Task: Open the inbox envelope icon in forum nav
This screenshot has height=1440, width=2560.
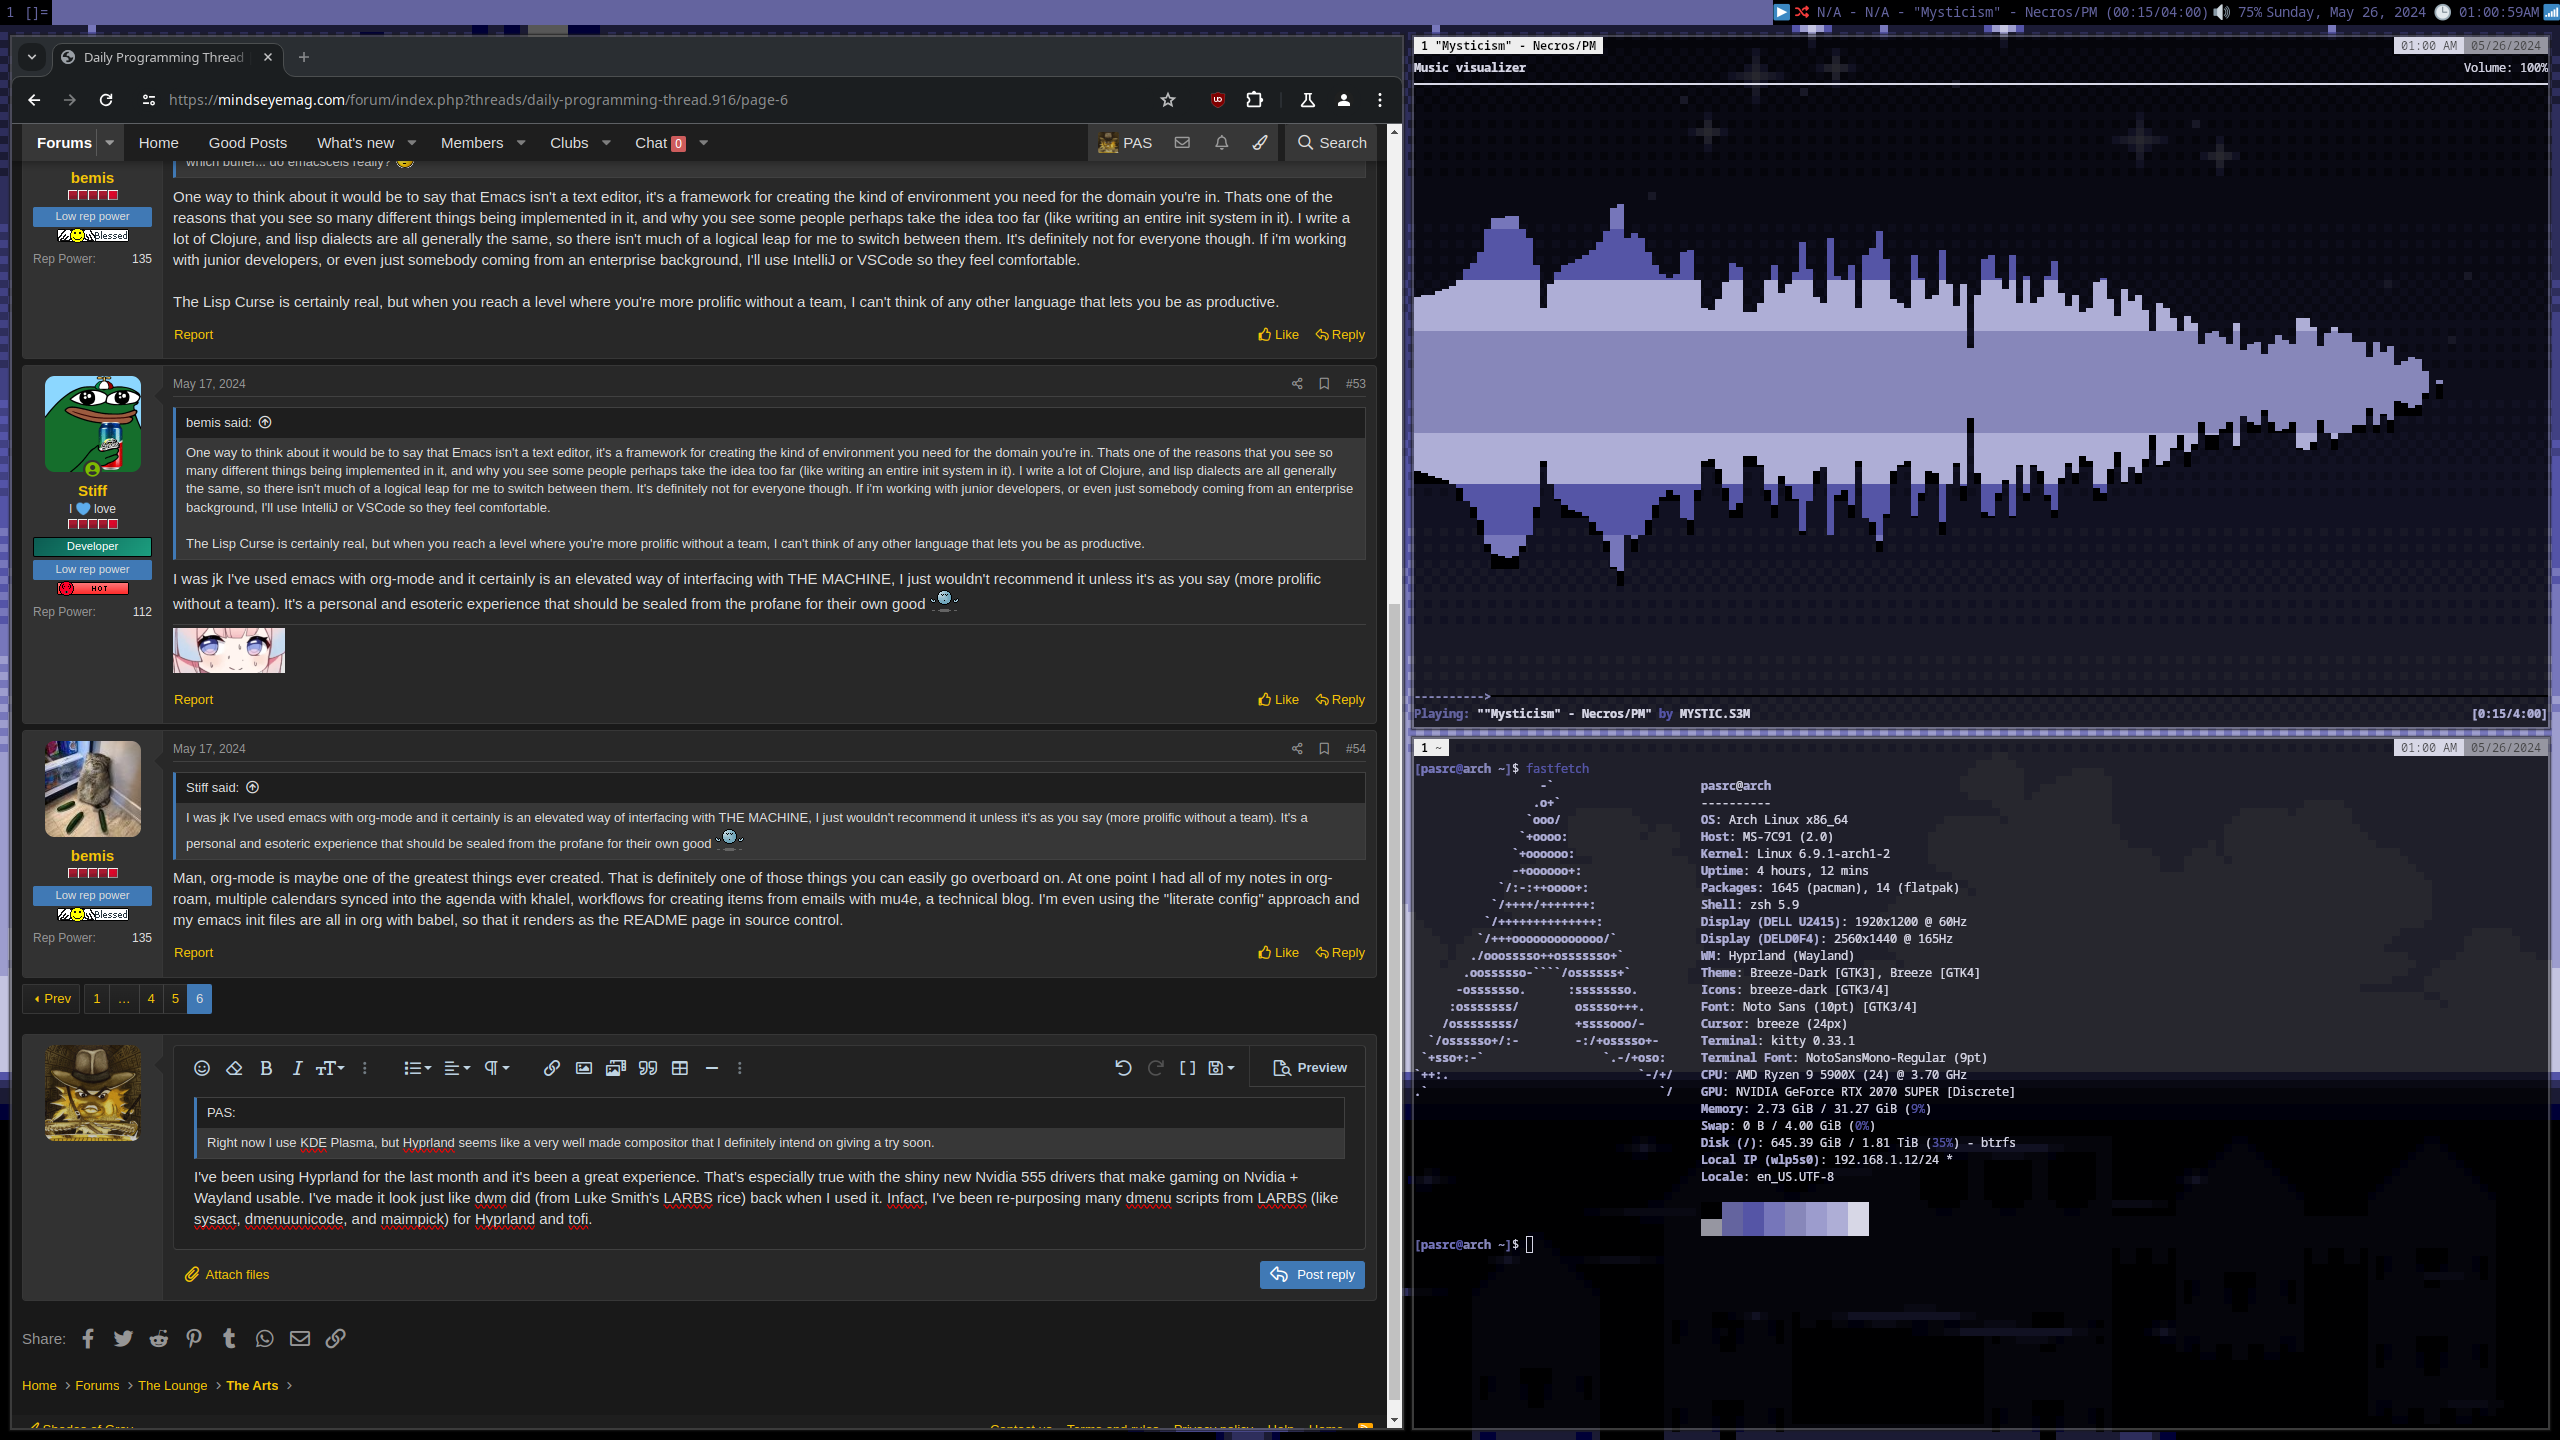Action: point(1182,143)
